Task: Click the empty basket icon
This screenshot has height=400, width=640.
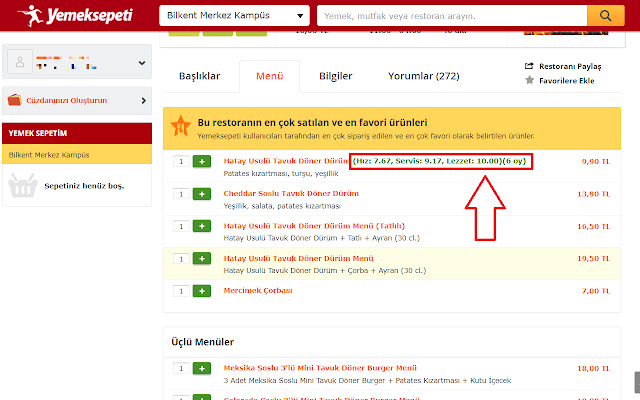Action: (x=23, y=186)
